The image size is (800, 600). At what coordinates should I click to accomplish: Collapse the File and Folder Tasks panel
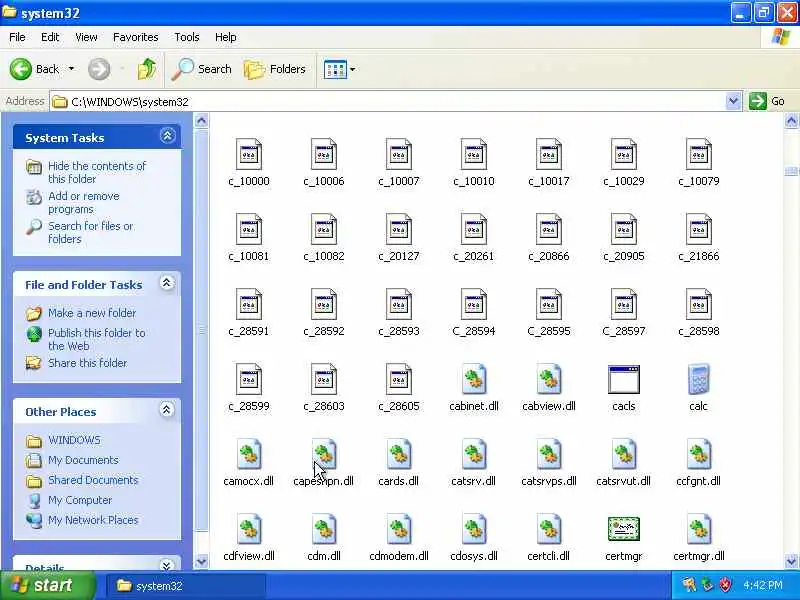click(167, 283)
